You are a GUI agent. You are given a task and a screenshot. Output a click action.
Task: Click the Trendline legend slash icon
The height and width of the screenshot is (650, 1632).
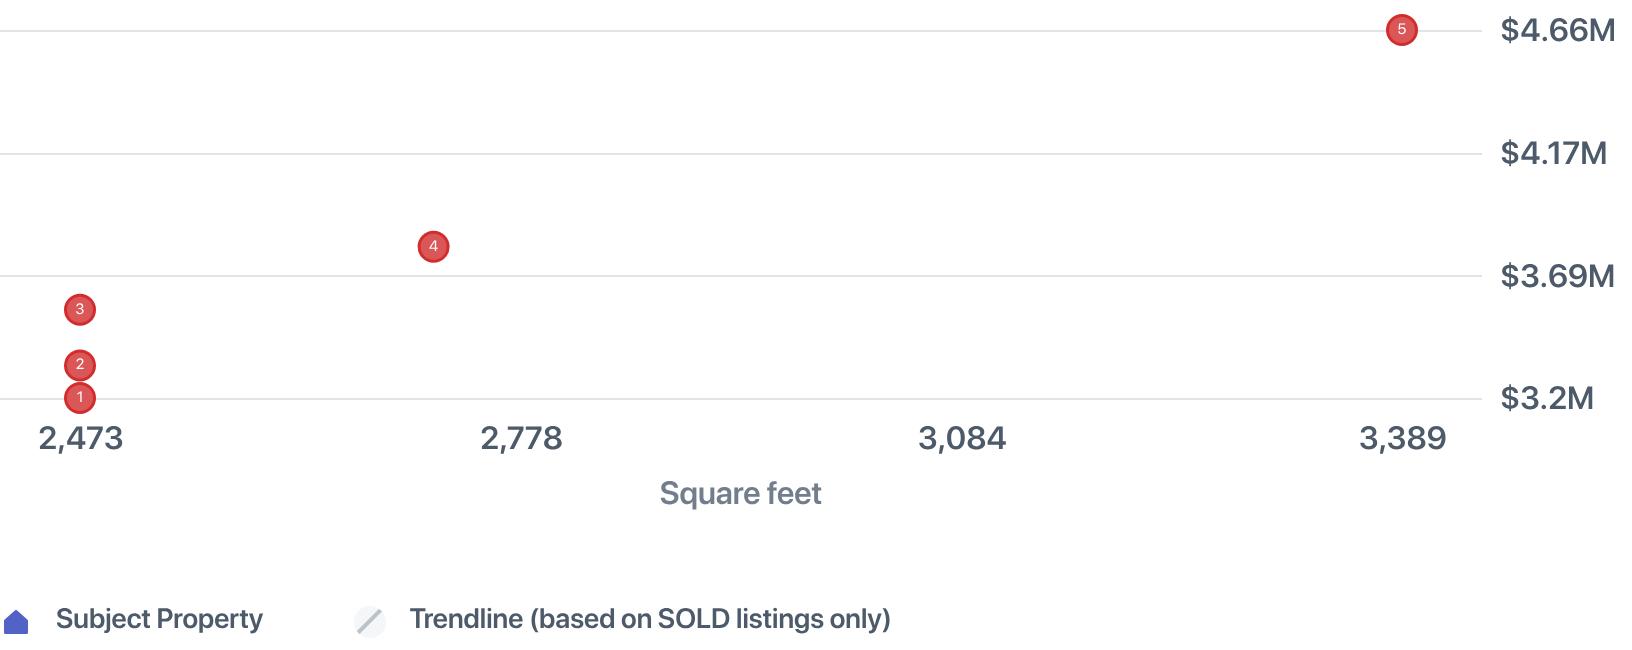[x=370, y=621]
